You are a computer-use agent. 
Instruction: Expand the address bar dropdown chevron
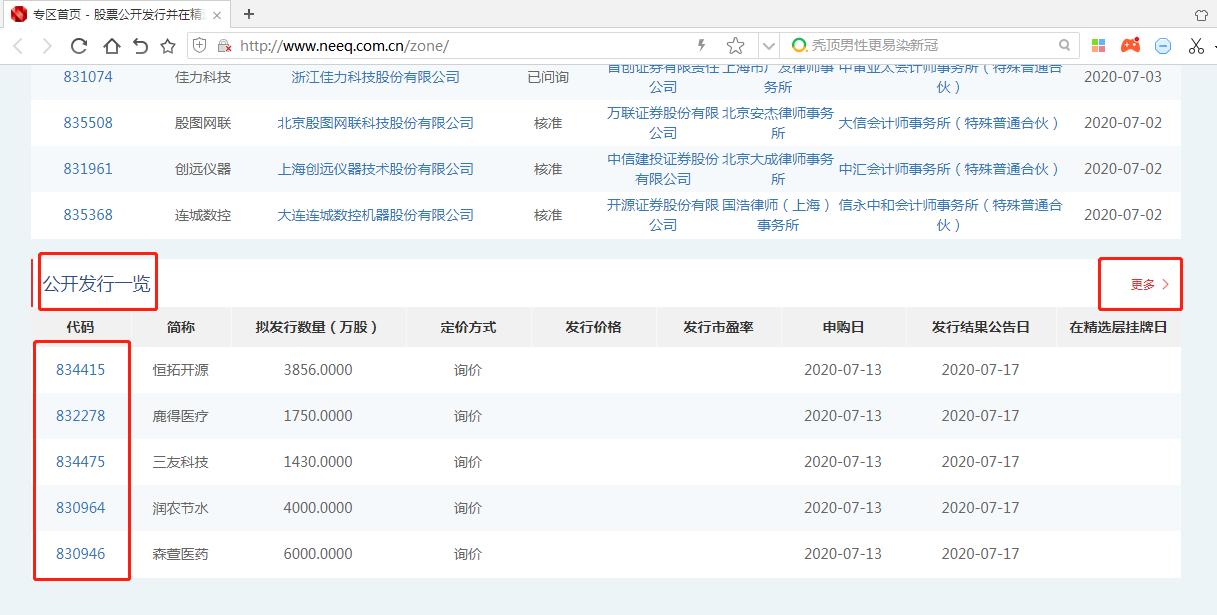769,45
